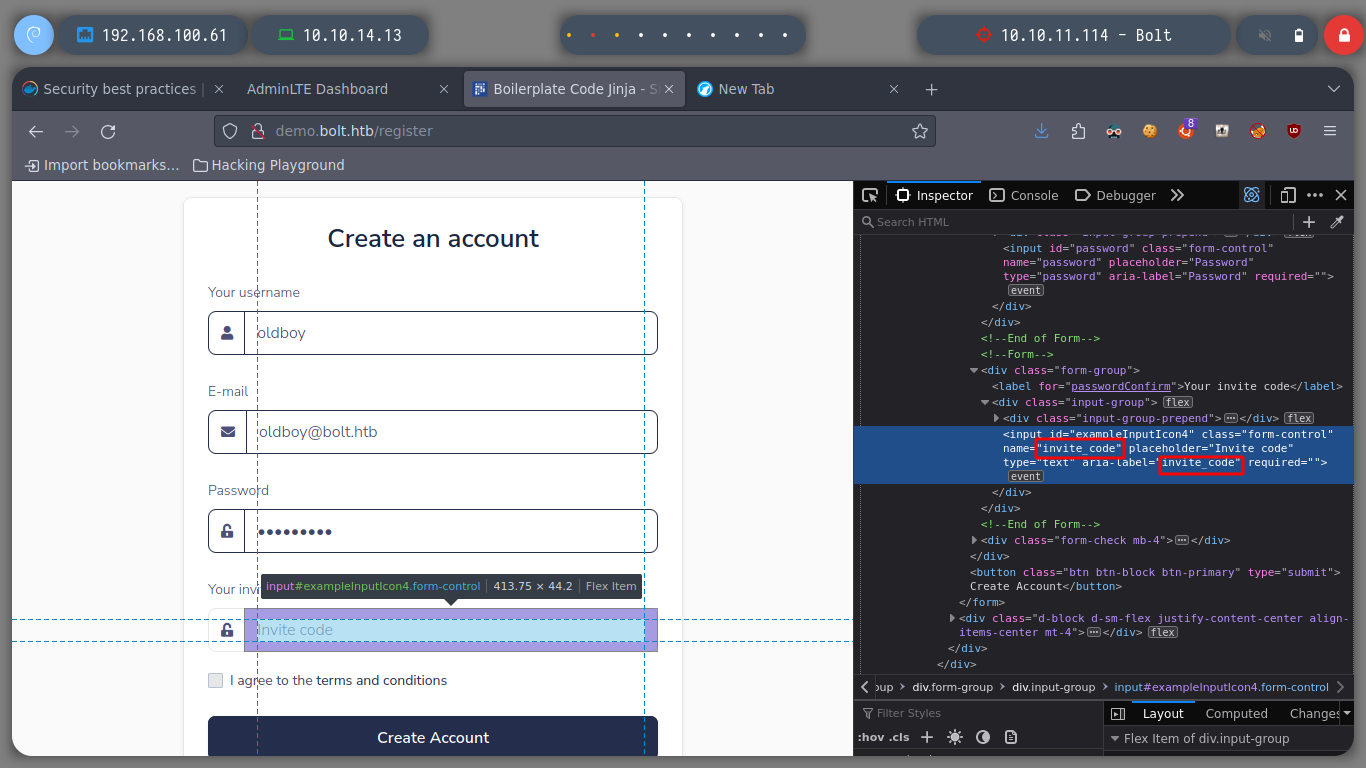The image size is (1366, 768).
Task: Select div.input-group in the breadcrumbs
Action: coord(1053,687)
